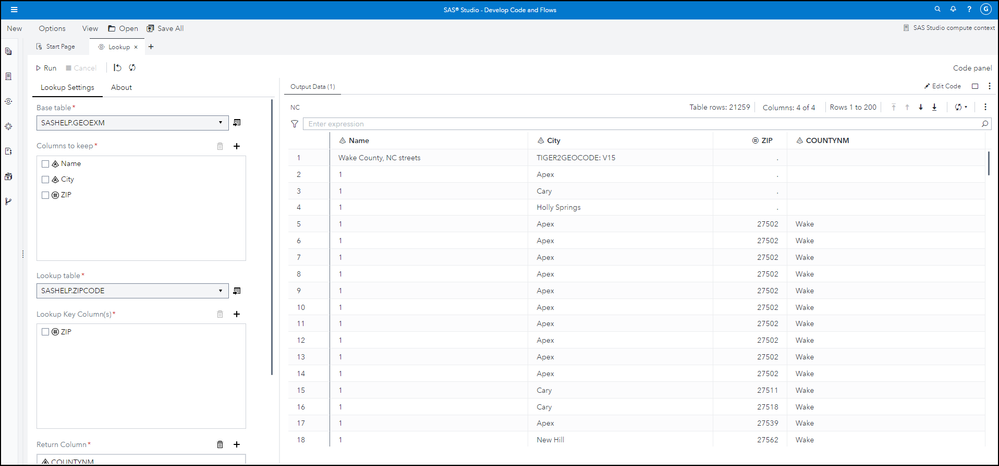Screen dimensions: 999x466
Task: Check the Name column checkbox
Action: pyautogui.click(x=45, y=164)
